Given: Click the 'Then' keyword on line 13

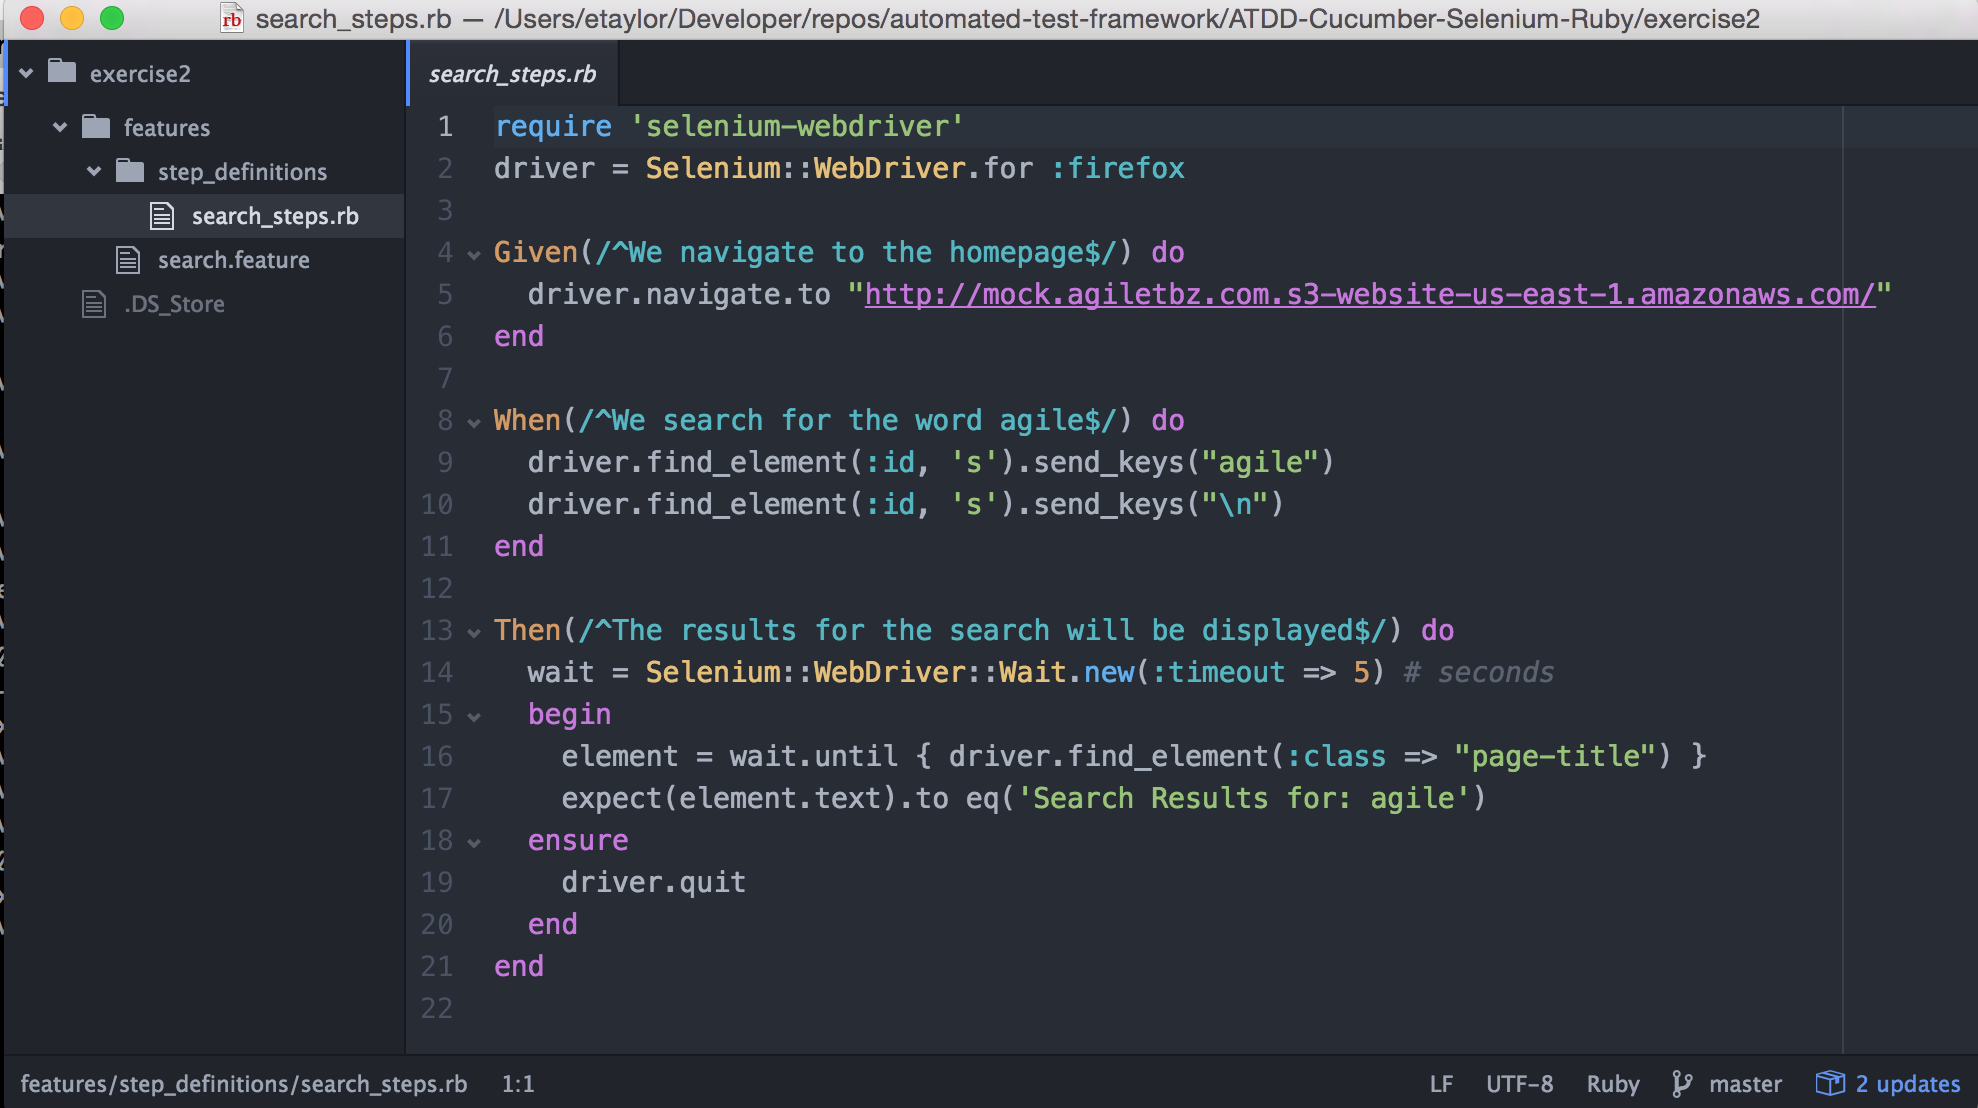Looking at the screenshot, I should click(x=527, y=630).
